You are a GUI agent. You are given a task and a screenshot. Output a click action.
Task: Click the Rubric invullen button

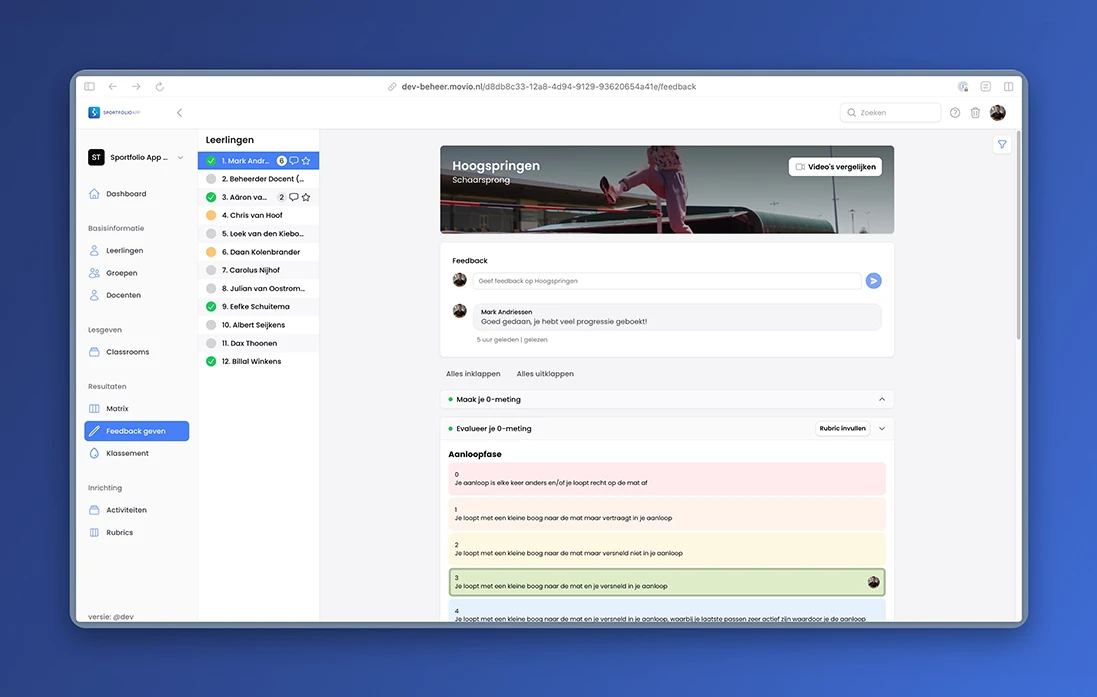(842, 428)
